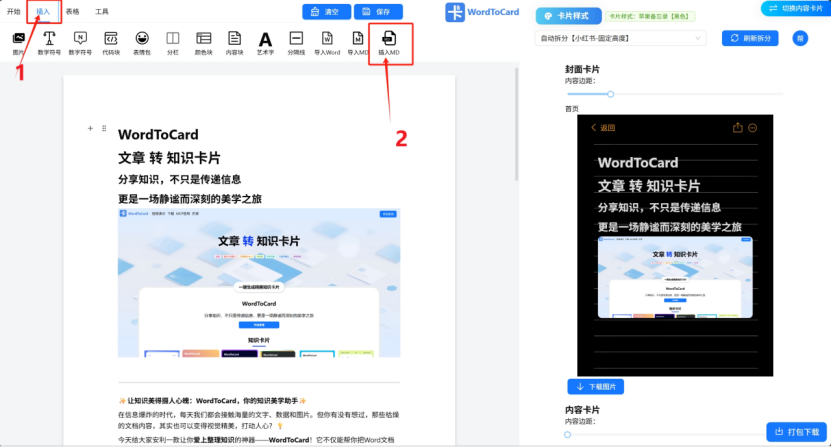The width and height of the screenshot is (832, 448).
Task: Click the 封面卡片 内容边距 slider handle
Action: [611, 94]
